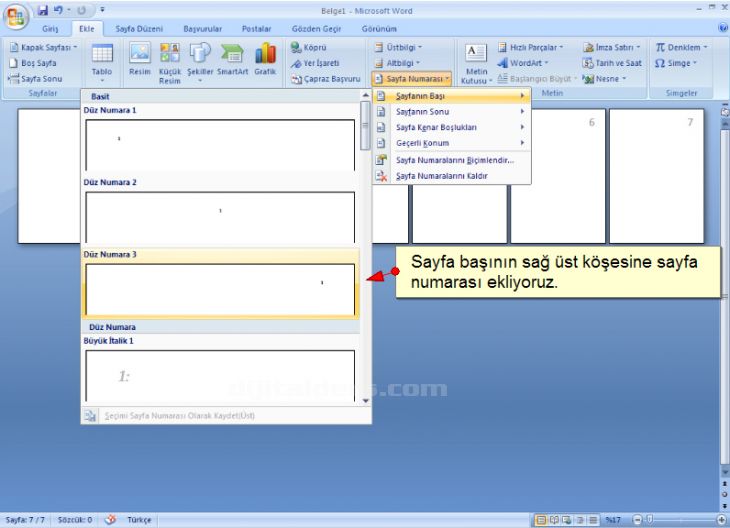
Task: Click the zoom slider track
Action: coord(680,520)
